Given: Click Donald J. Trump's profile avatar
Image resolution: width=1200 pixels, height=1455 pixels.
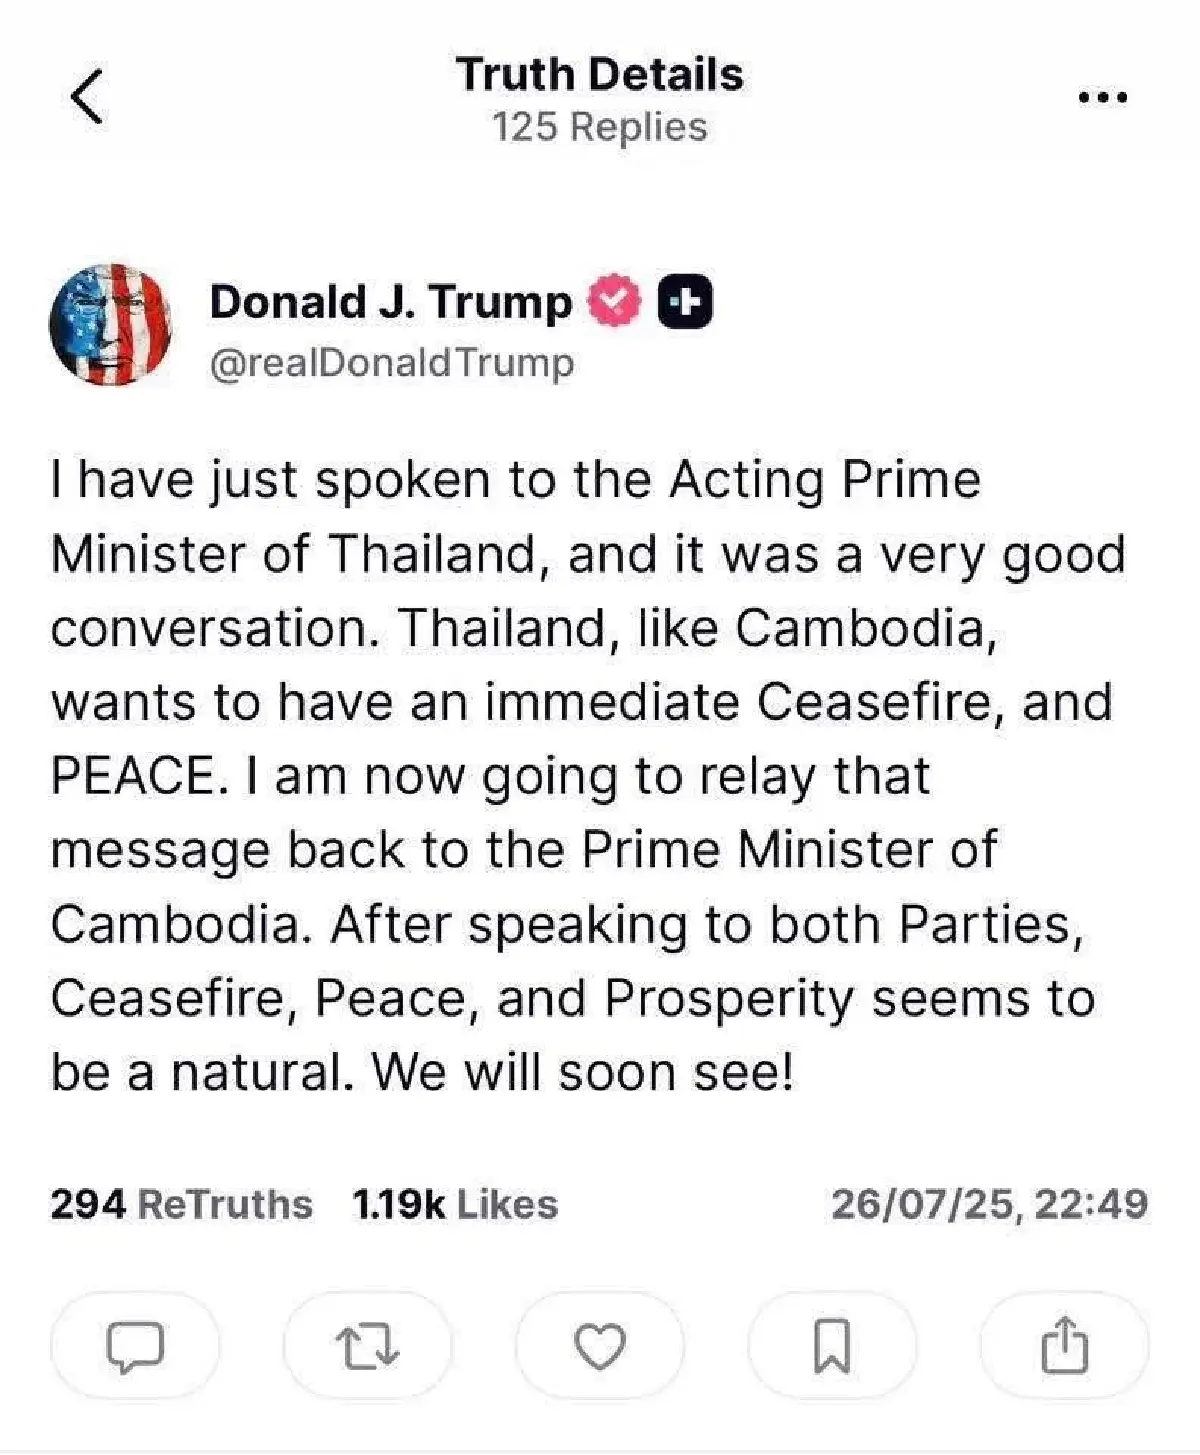Looking at the screenshot, I should [x=111, y=324].
